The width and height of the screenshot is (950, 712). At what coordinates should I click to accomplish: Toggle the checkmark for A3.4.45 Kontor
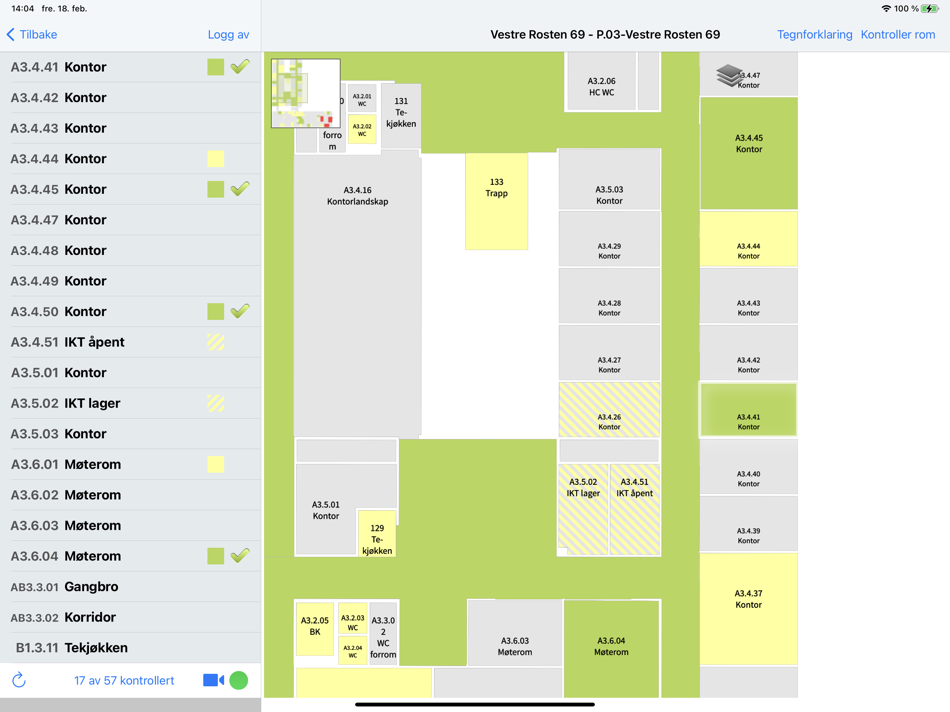click(x=240, y=189)
